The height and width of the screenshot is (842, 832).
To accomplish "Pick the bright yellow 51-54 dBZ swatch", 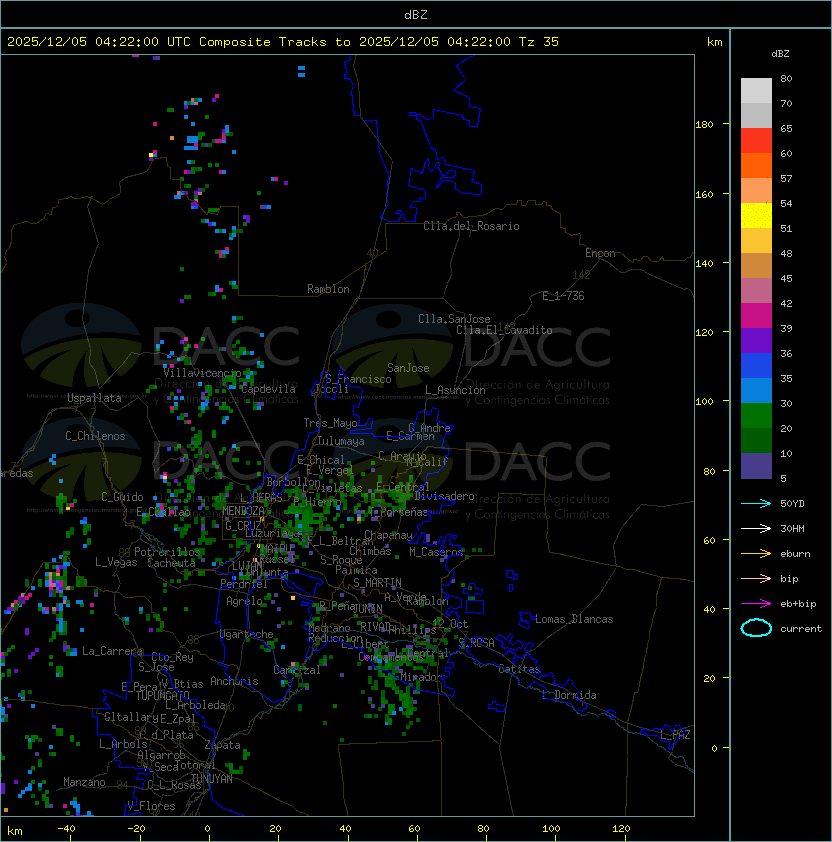I will pos(756,216).
